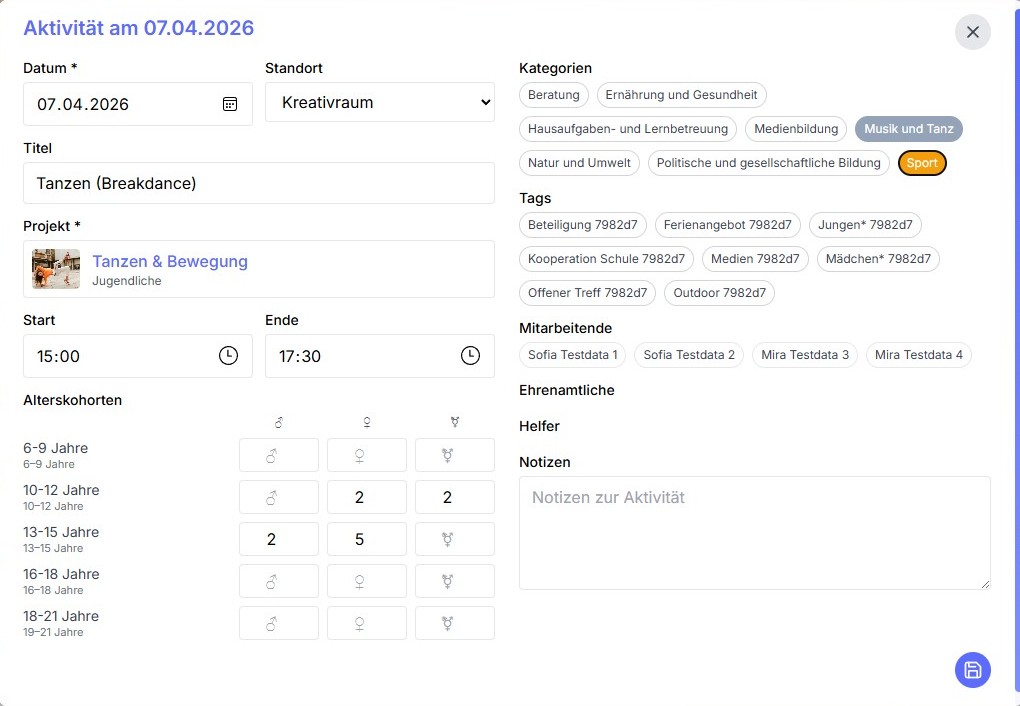Viewport: 1020px width, 706px height.
Task: Open the Standort dropdown showing Kreativraum
Action: 380,102
